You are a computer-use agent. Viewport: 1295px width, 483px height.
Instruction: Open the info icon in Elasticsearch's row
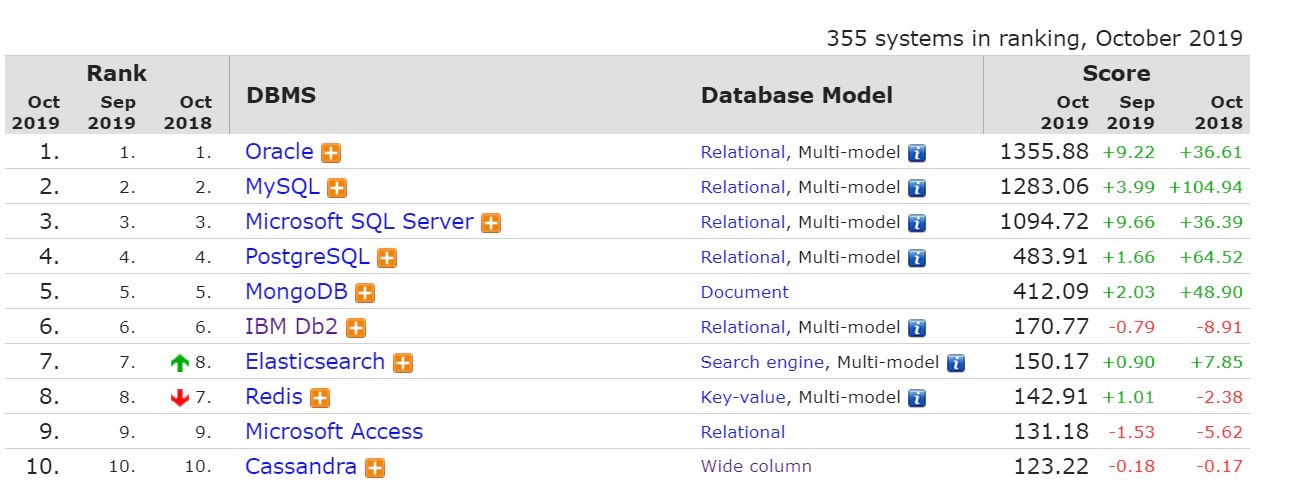pyautogui.click(x=956, y=364)
